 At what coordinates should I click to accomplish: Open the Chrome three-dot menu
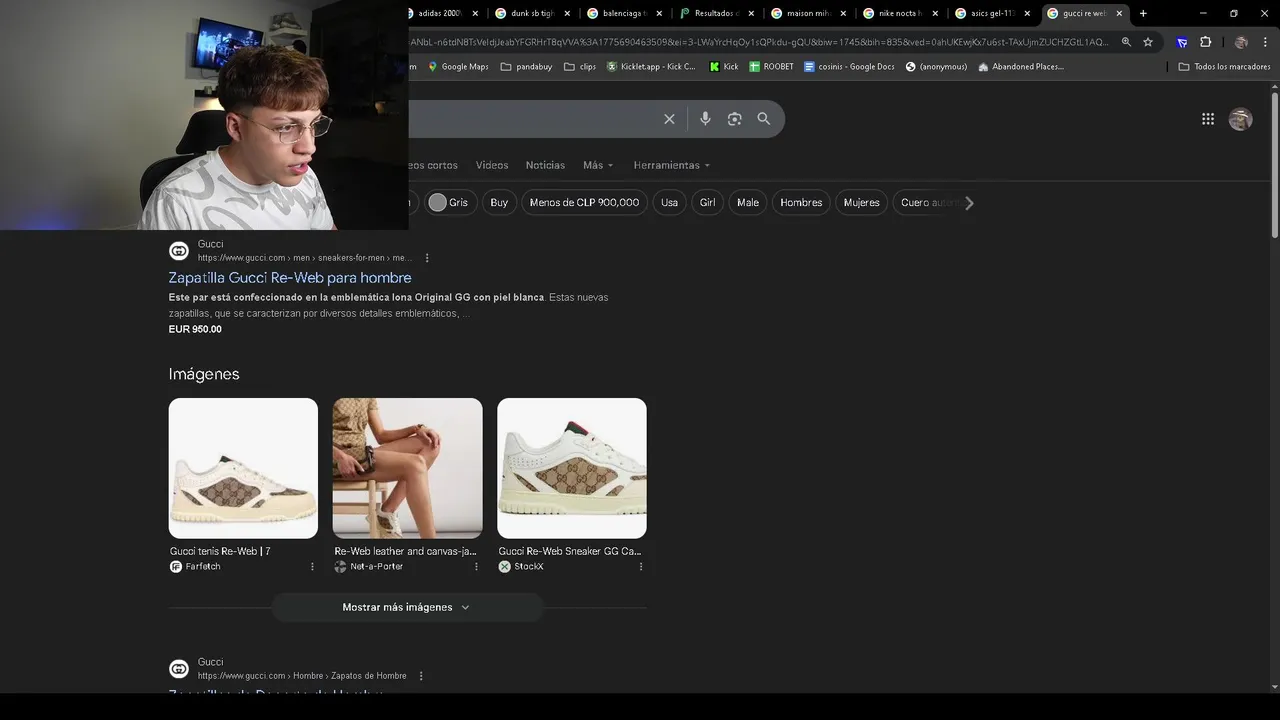click(x=1264, y=42)
